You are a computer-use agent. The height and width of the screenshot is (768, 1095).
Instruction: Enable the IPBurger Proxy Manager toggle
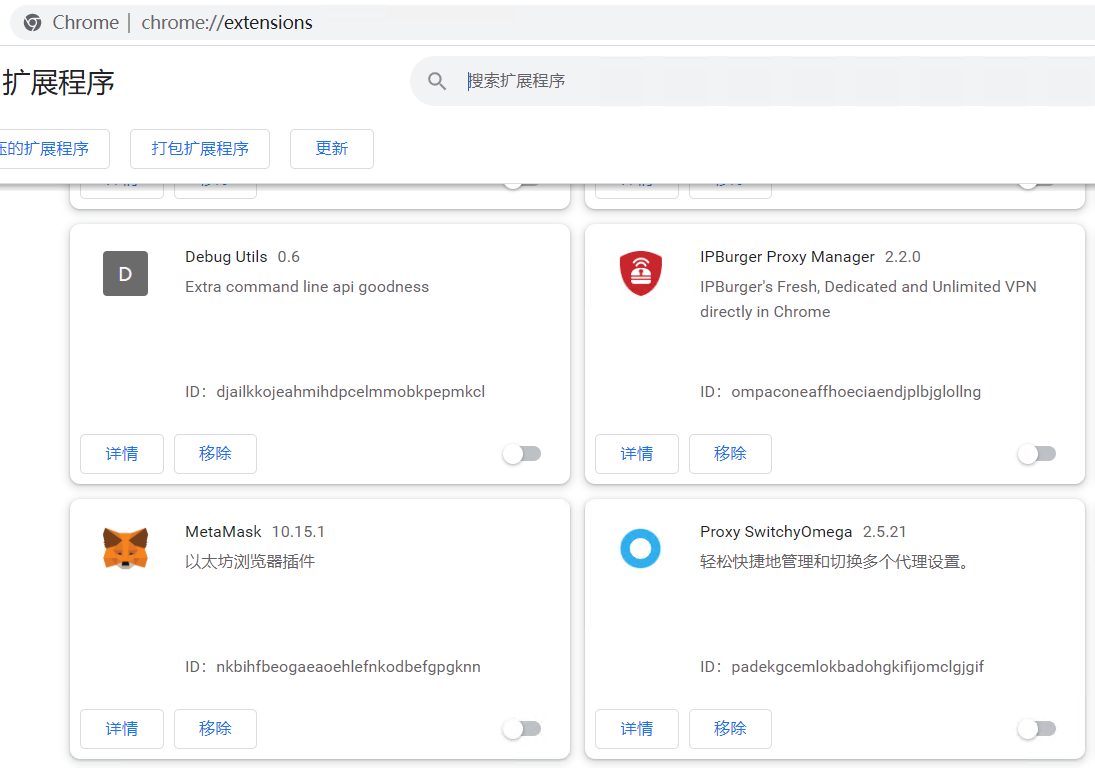pyautogui.click(x=1037, y=454)
